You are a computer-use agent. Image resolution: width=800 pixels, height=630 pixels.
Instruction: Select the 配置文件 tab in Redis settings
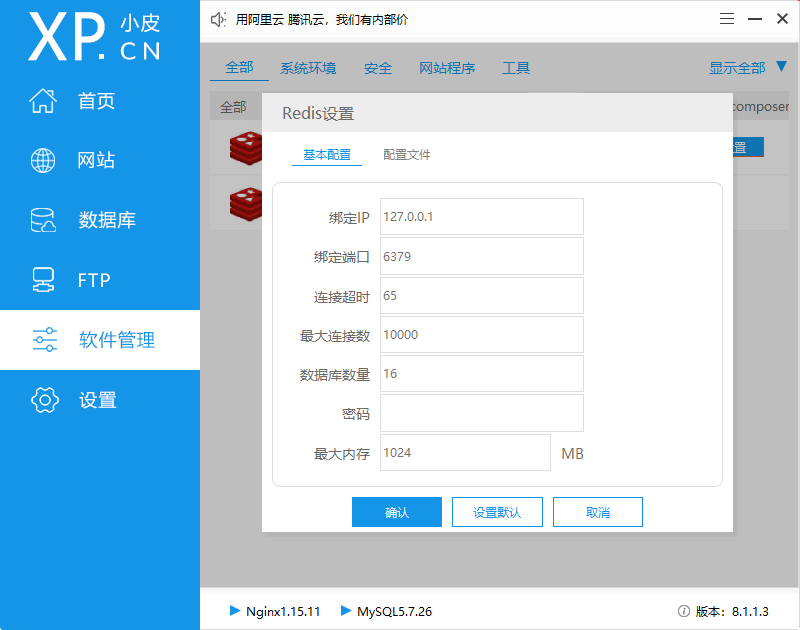[x=407, y=155]
